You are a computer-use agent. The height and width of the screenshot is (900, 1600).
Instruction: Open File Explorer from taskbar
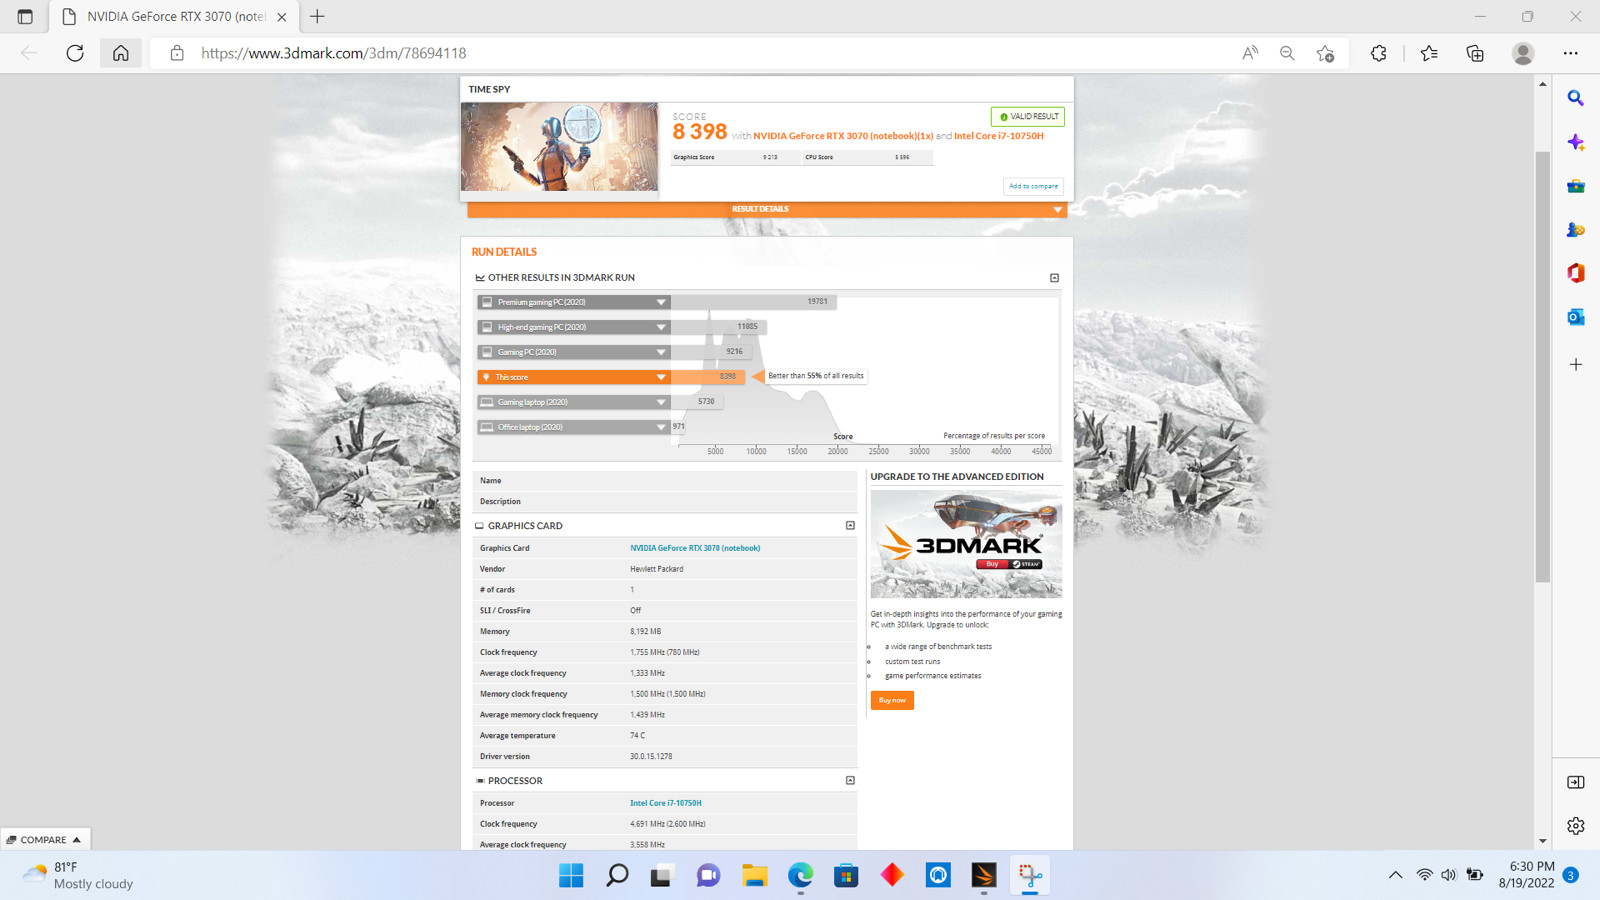[x=755, y=876]
